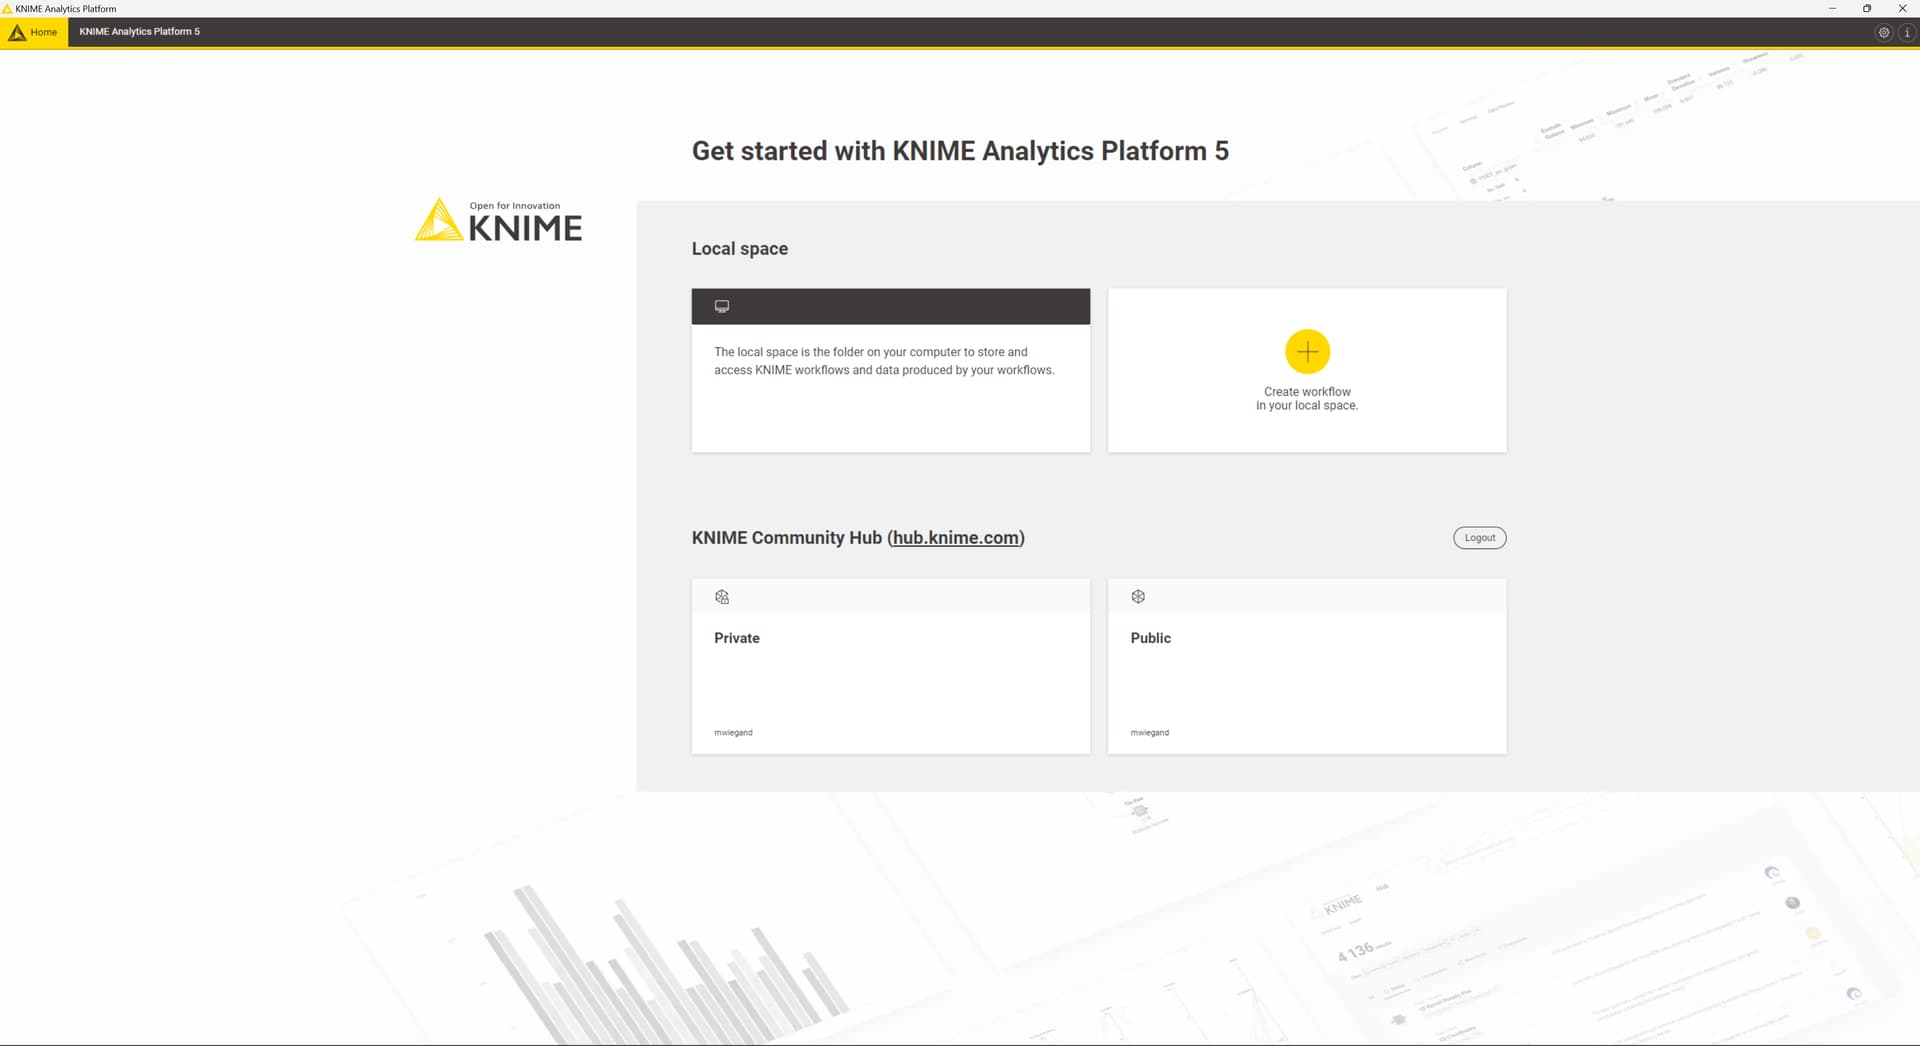Open the Private hub space card
This screenshot has height=1046, width=1920.
pos(891,666)
